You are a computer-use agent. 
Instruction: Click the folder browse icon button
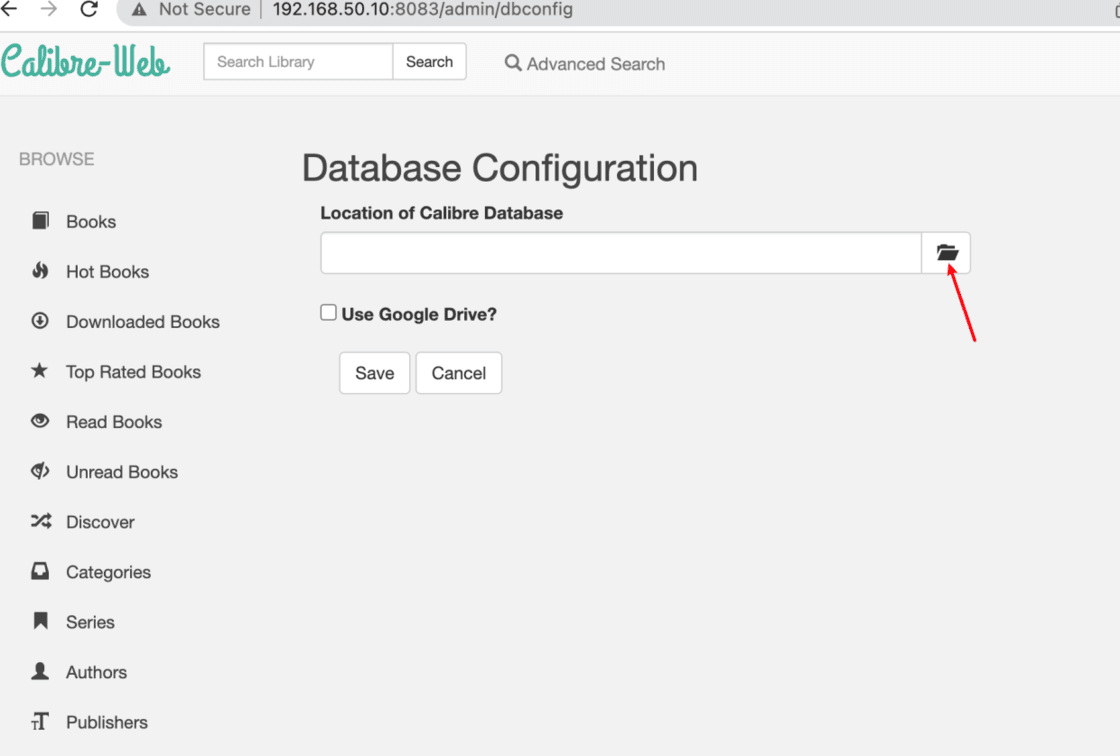click(x=946, y=253)
